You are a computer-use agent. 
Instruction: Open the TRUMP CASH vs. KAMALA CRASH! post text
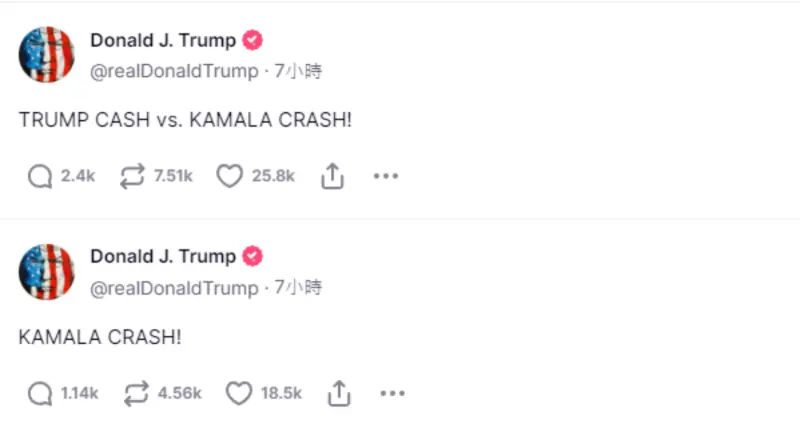tap(185, 120)
